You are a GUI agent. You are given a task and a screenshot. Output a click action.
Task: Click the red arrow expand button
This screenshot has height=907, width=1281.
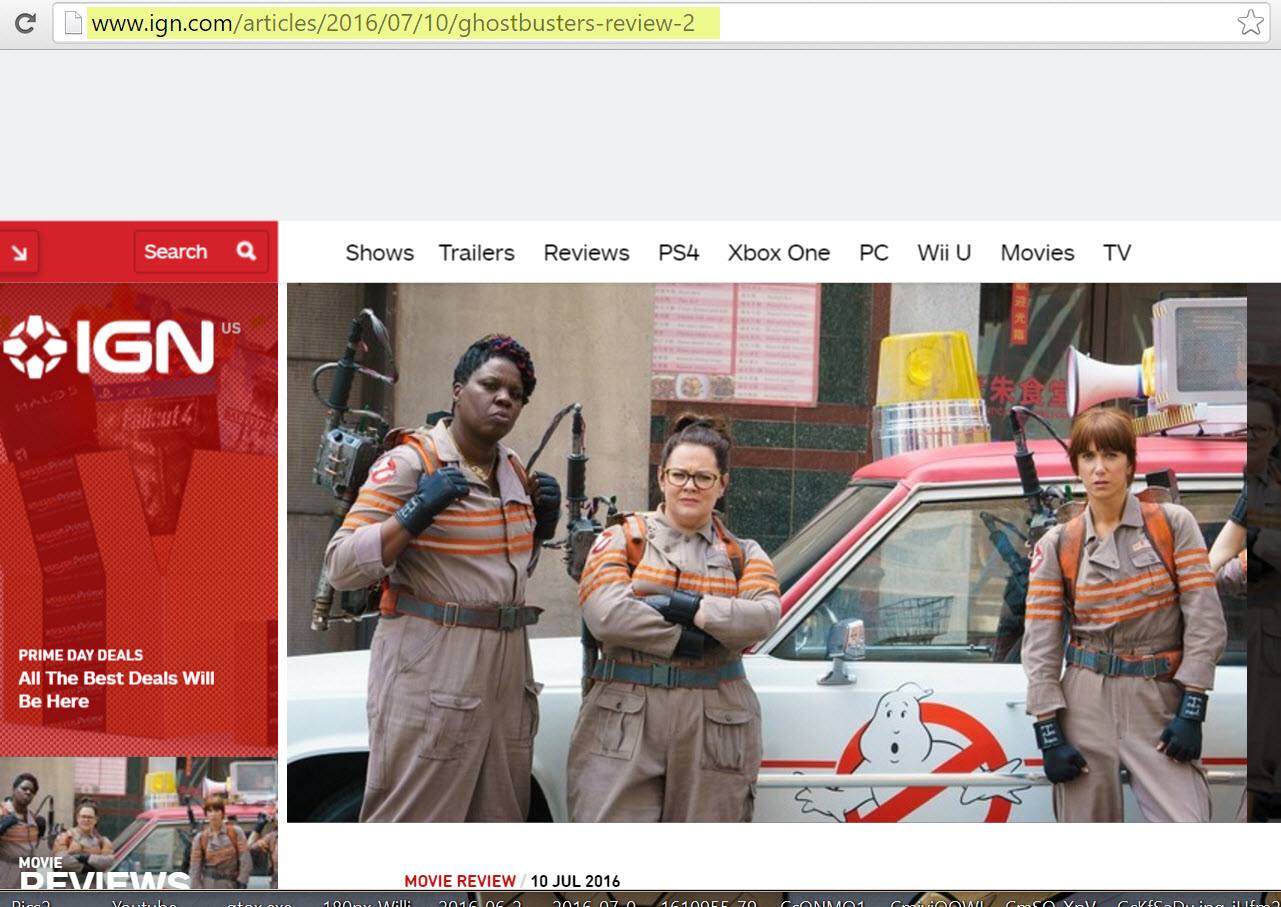(x=19, y=252)
